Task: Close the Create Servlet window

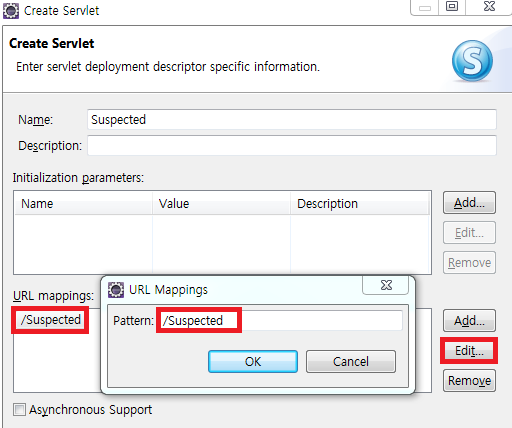Action: point(489,7)
